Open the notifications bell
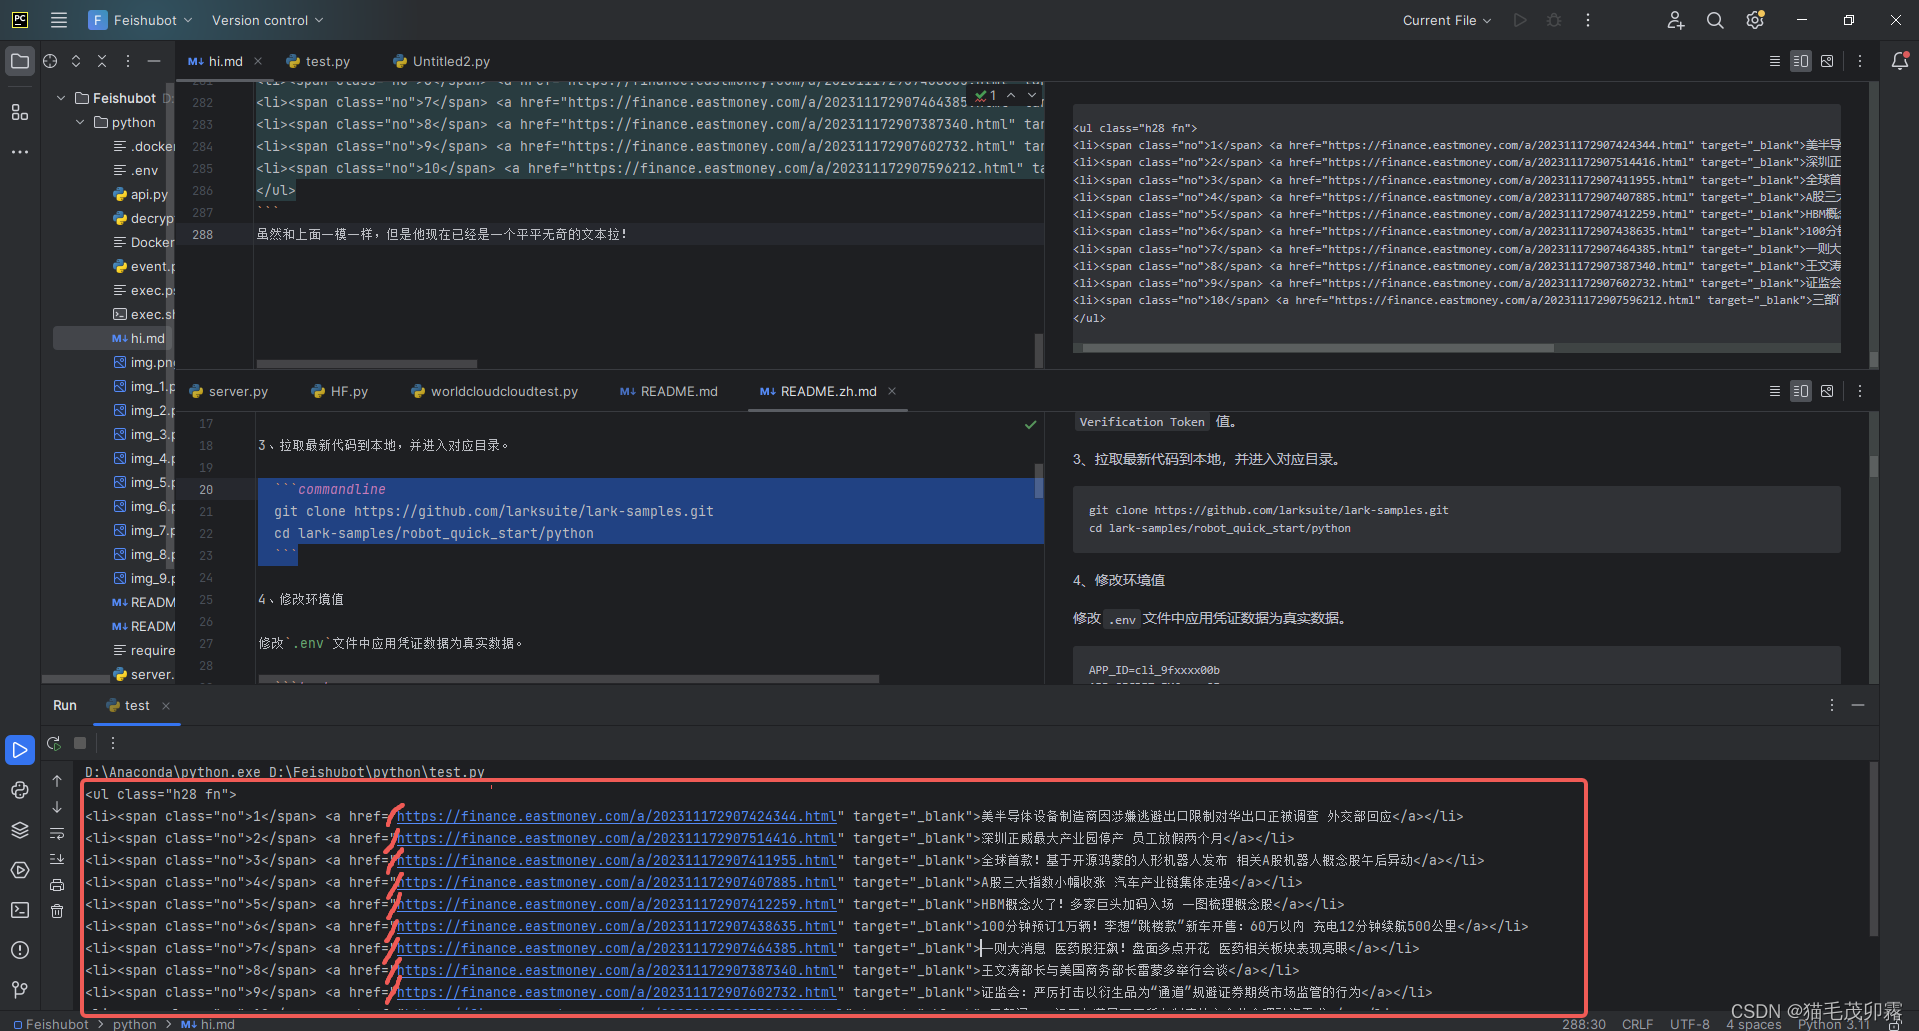 coord(1900,61)
